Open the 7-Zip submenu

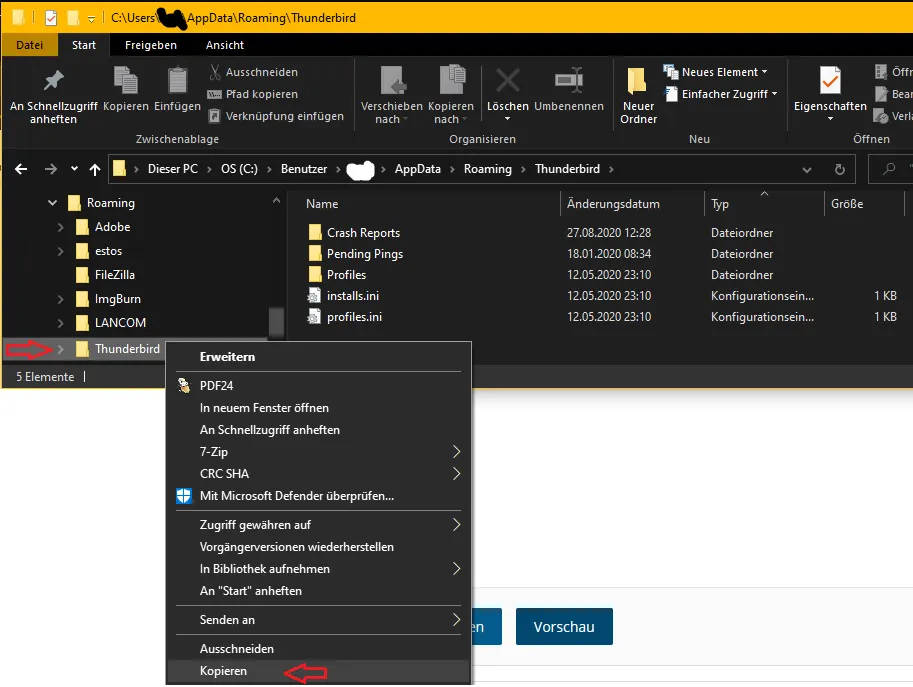pyautogui.click(x=319, y=452)
